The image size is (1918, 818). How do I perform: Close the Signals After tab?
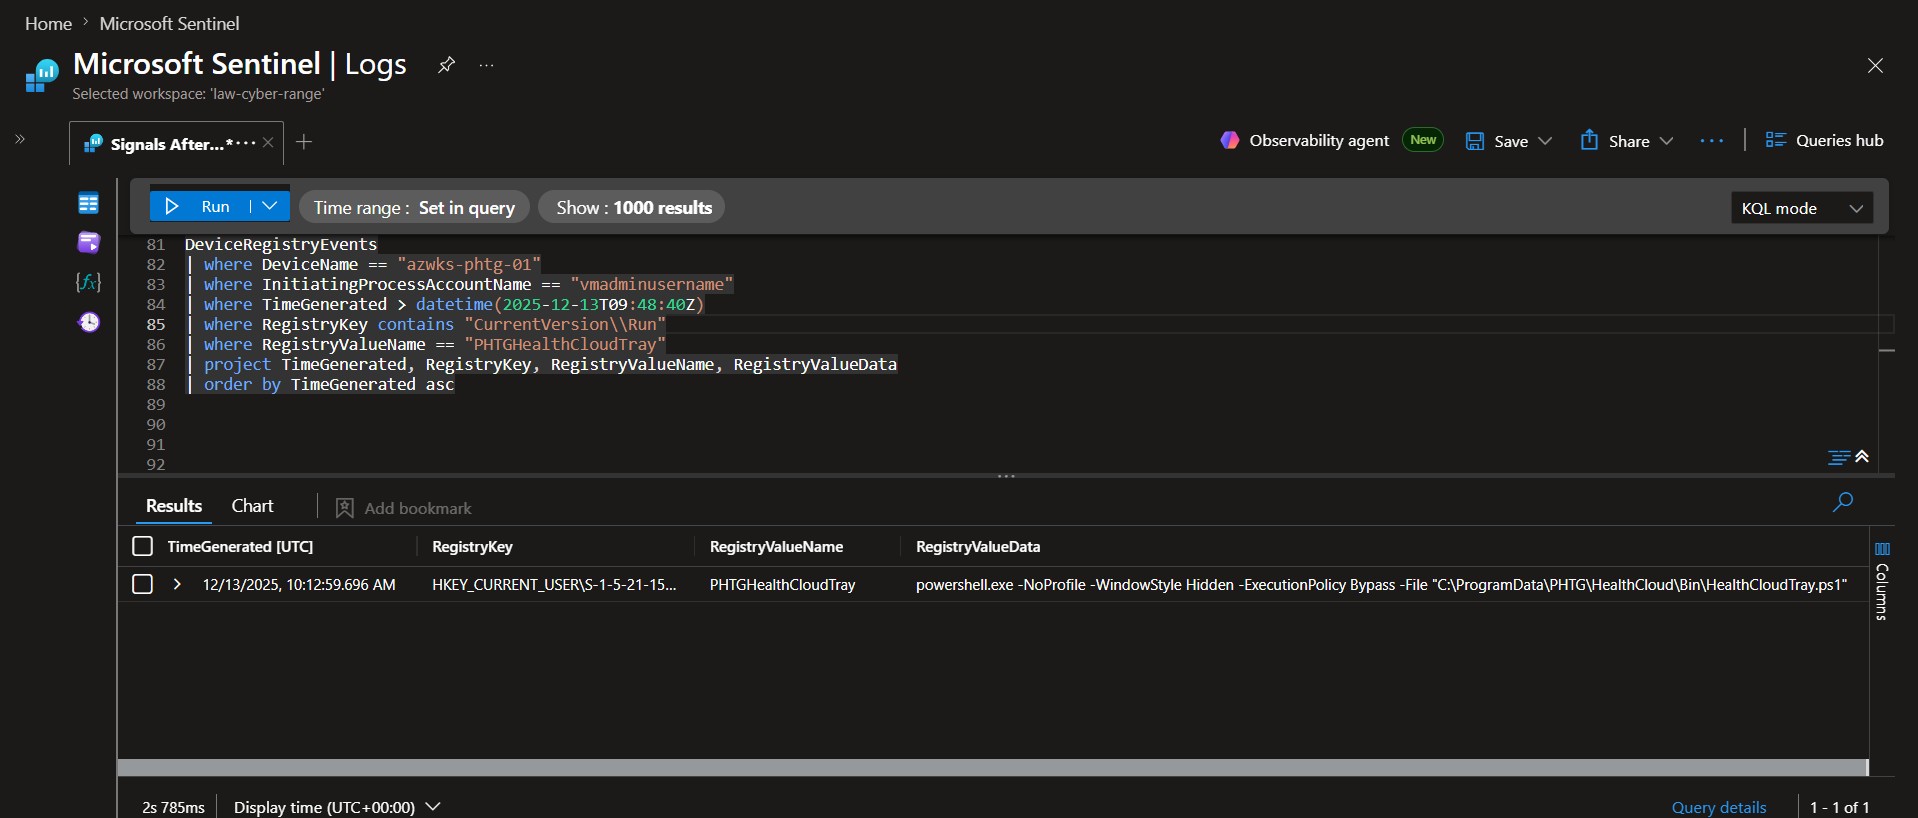pyautogui.click(x=268, y=142)
